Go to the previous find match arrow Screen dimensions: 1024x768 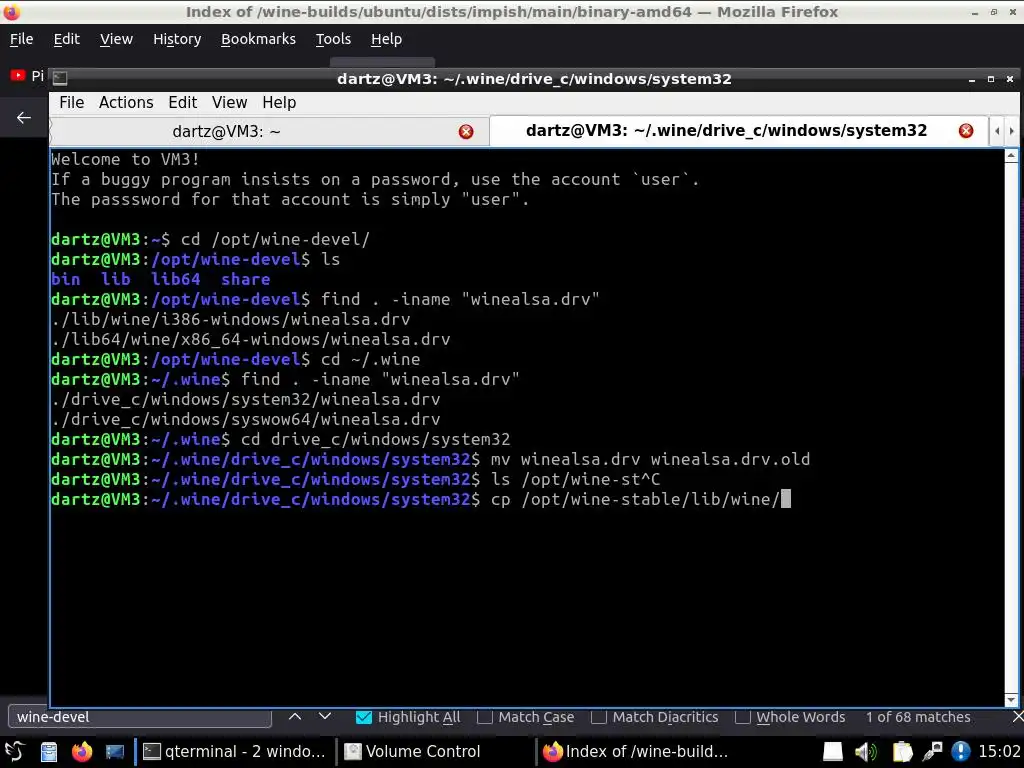(295, 716)
